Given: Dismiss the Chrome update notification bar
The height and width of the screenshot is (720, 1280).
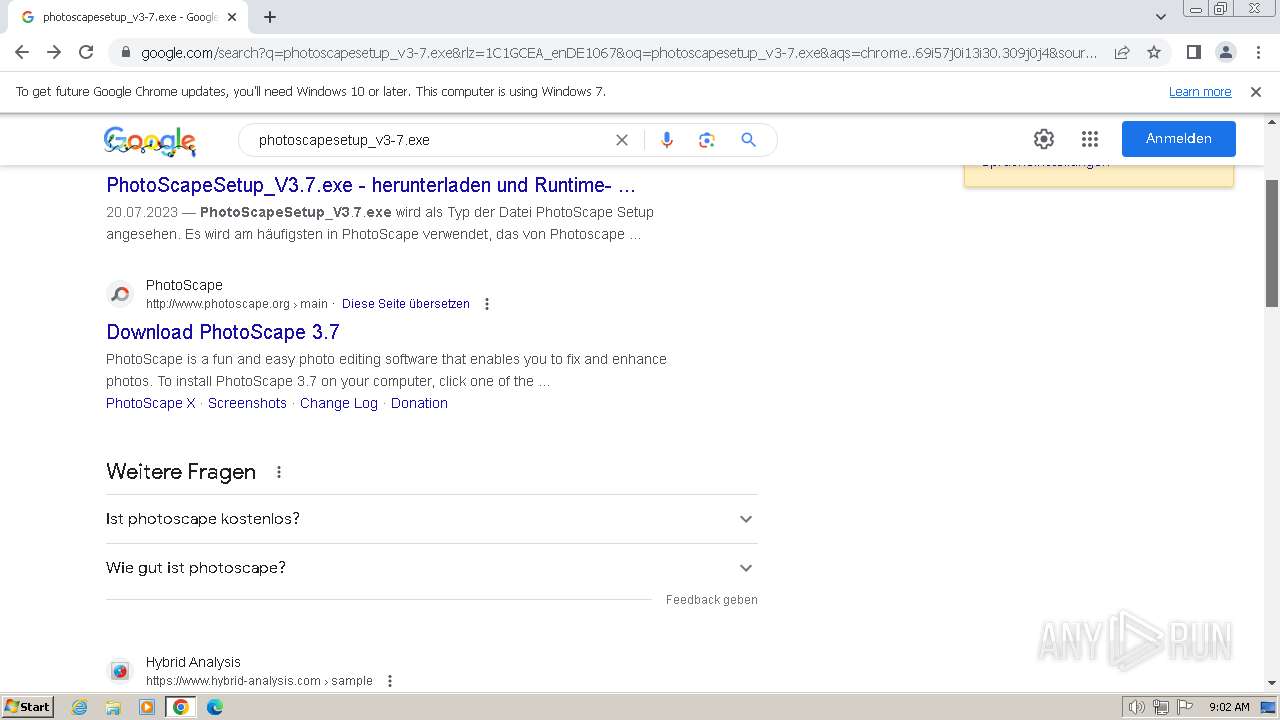Looking at the screenshot, I should [1256, 92].
